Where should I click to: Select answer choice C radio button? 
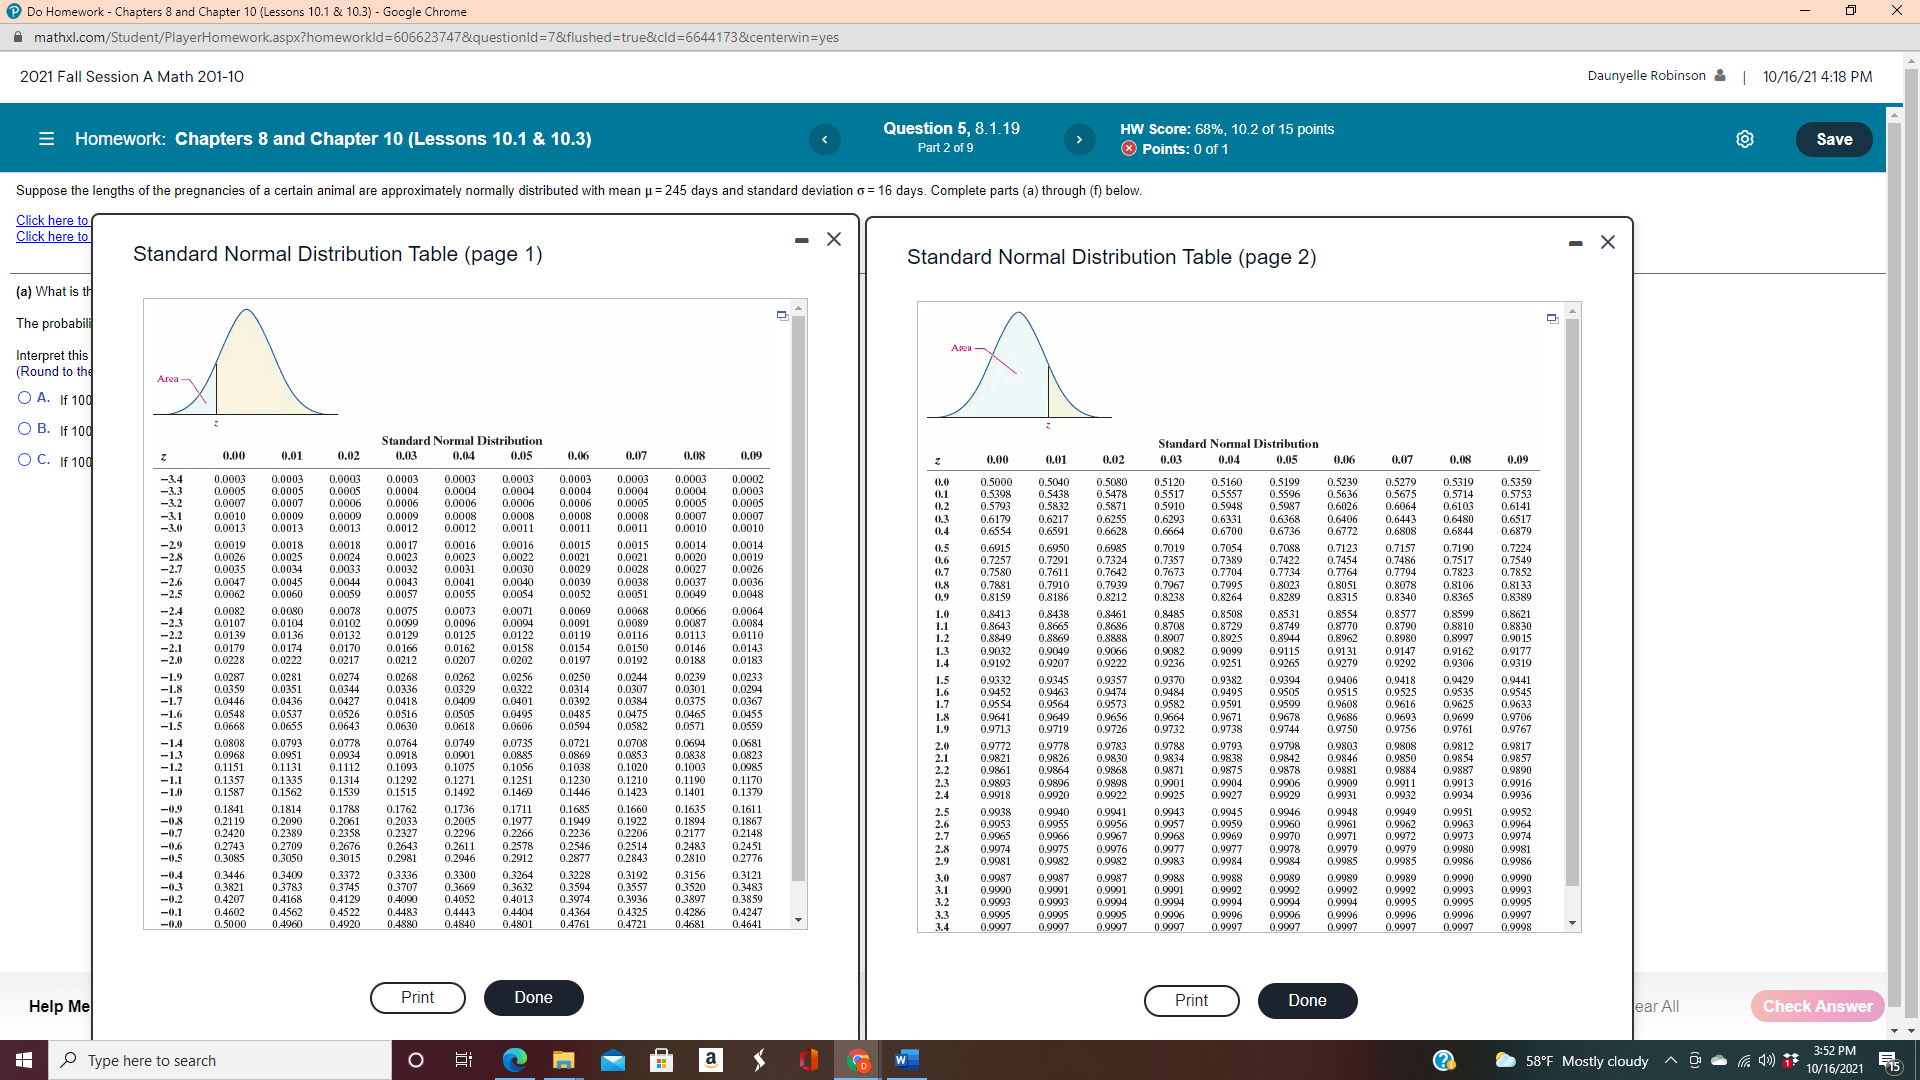[23, 460]
